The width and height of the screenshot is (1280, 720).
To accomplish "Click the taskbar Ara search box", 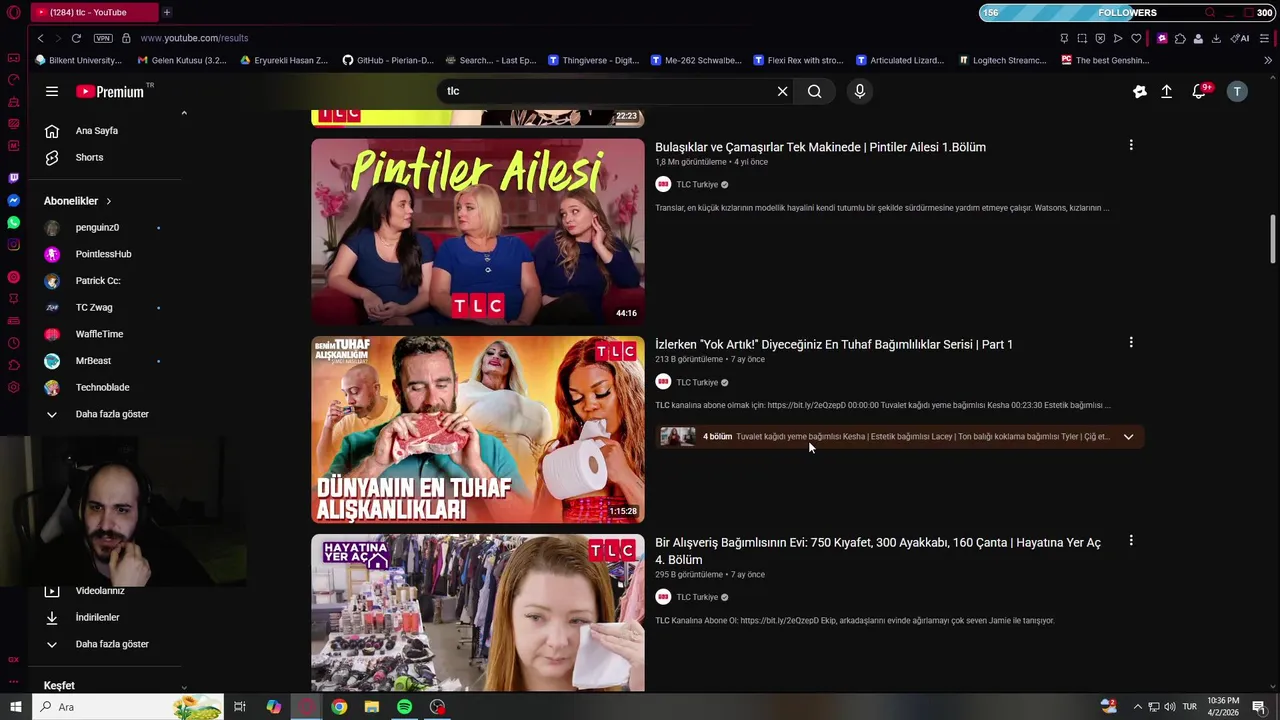I will point(128,707).
